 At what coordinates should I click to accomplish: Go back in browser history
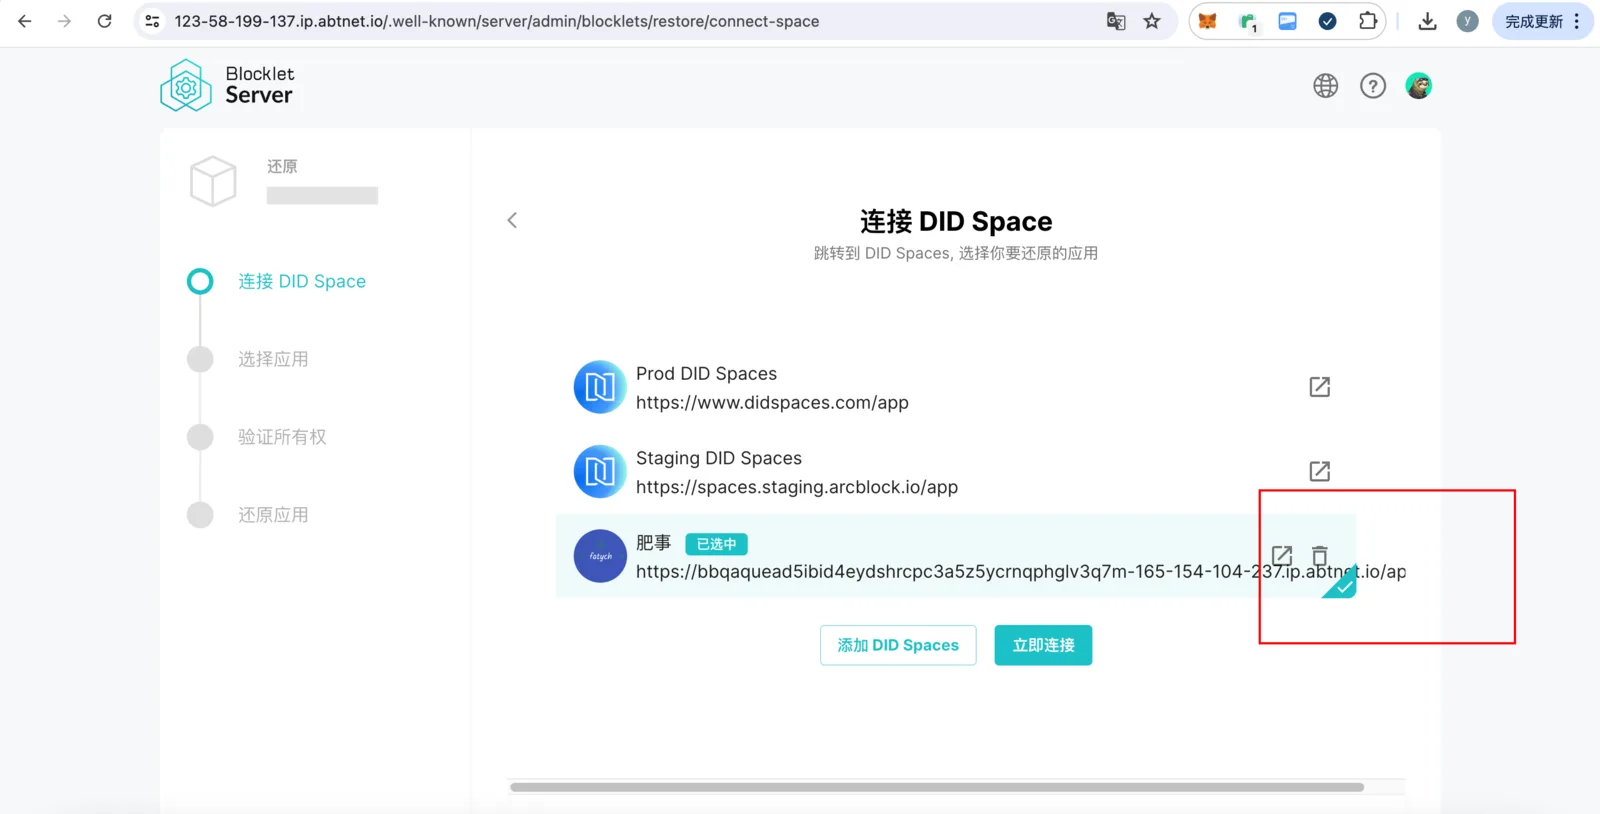point(25,21)
